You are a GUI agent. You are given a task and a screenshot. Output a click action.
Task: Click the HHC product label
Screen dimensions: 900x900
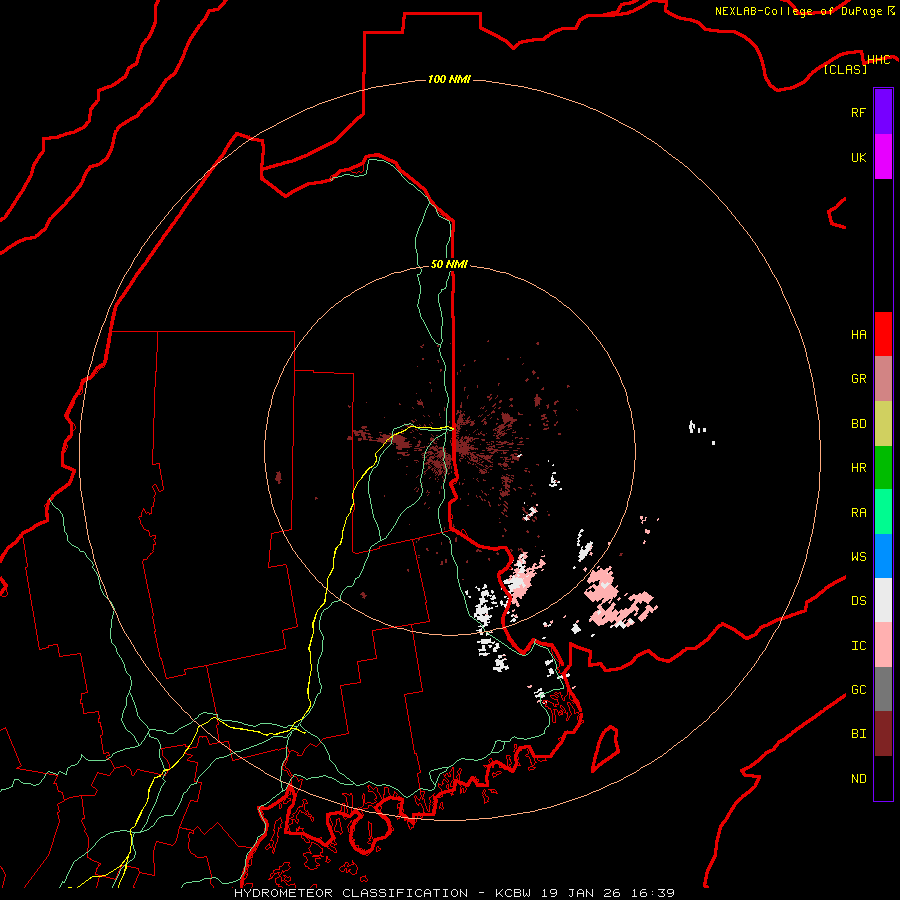[x=878, y=60]
